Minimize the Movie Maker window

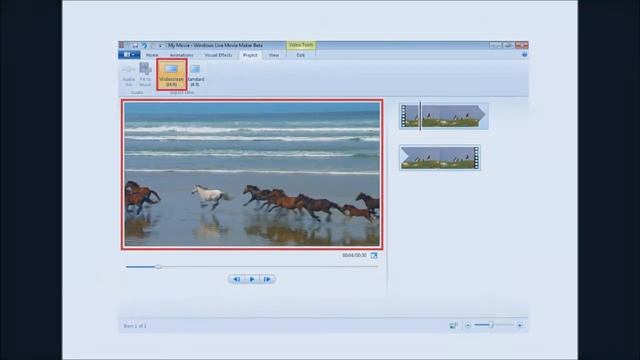495,45
